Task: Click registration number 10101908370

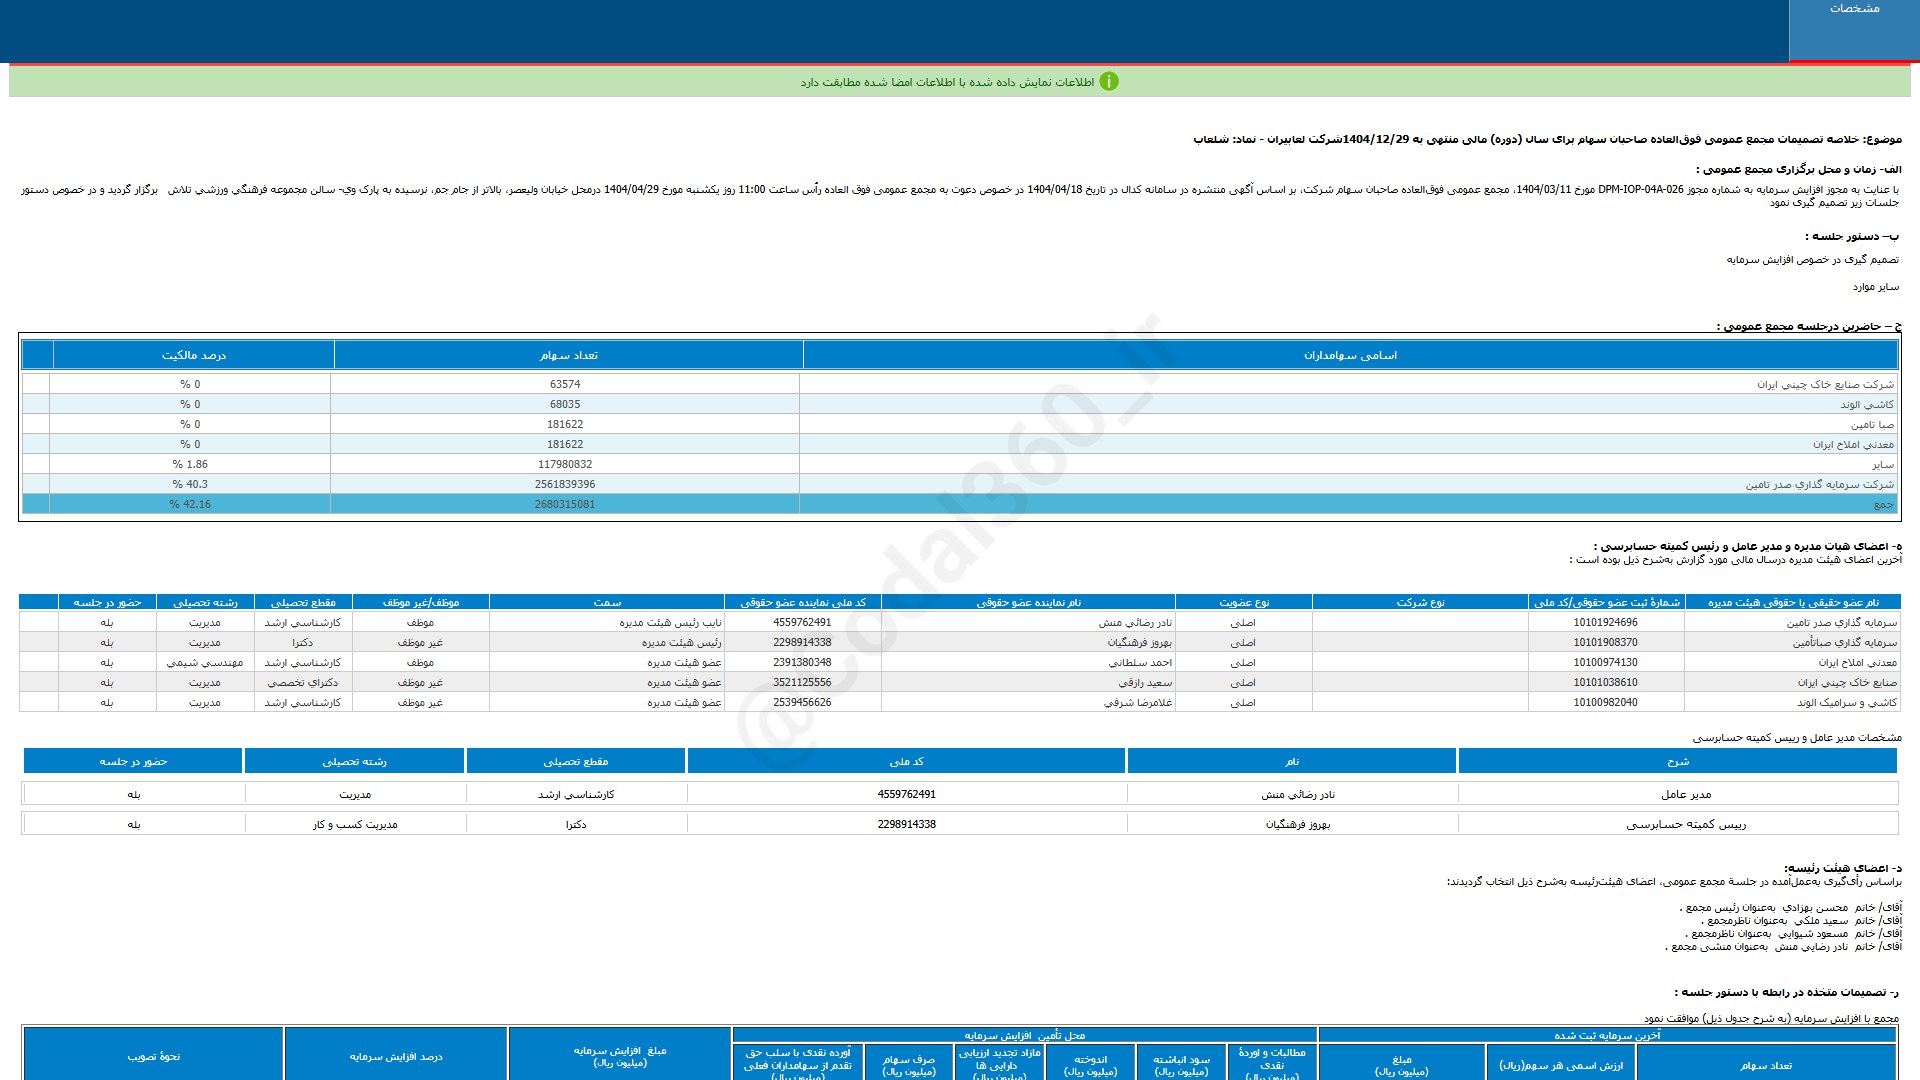Action: 1605,642
